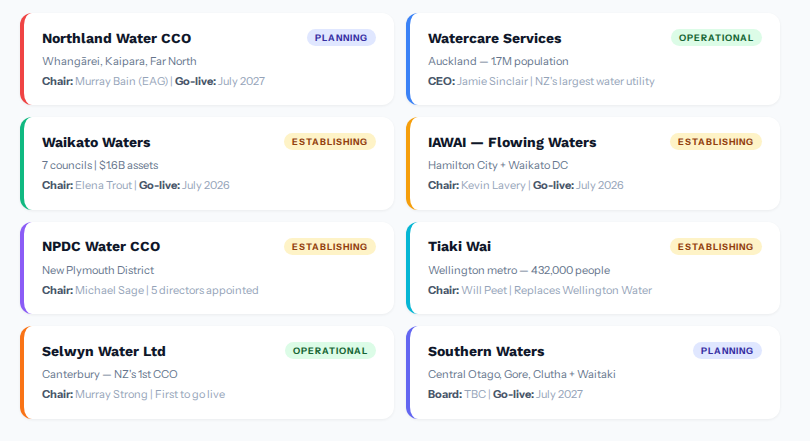Click the ESTABLISHING badge on NPDC Water CCO

pos(330,246)
